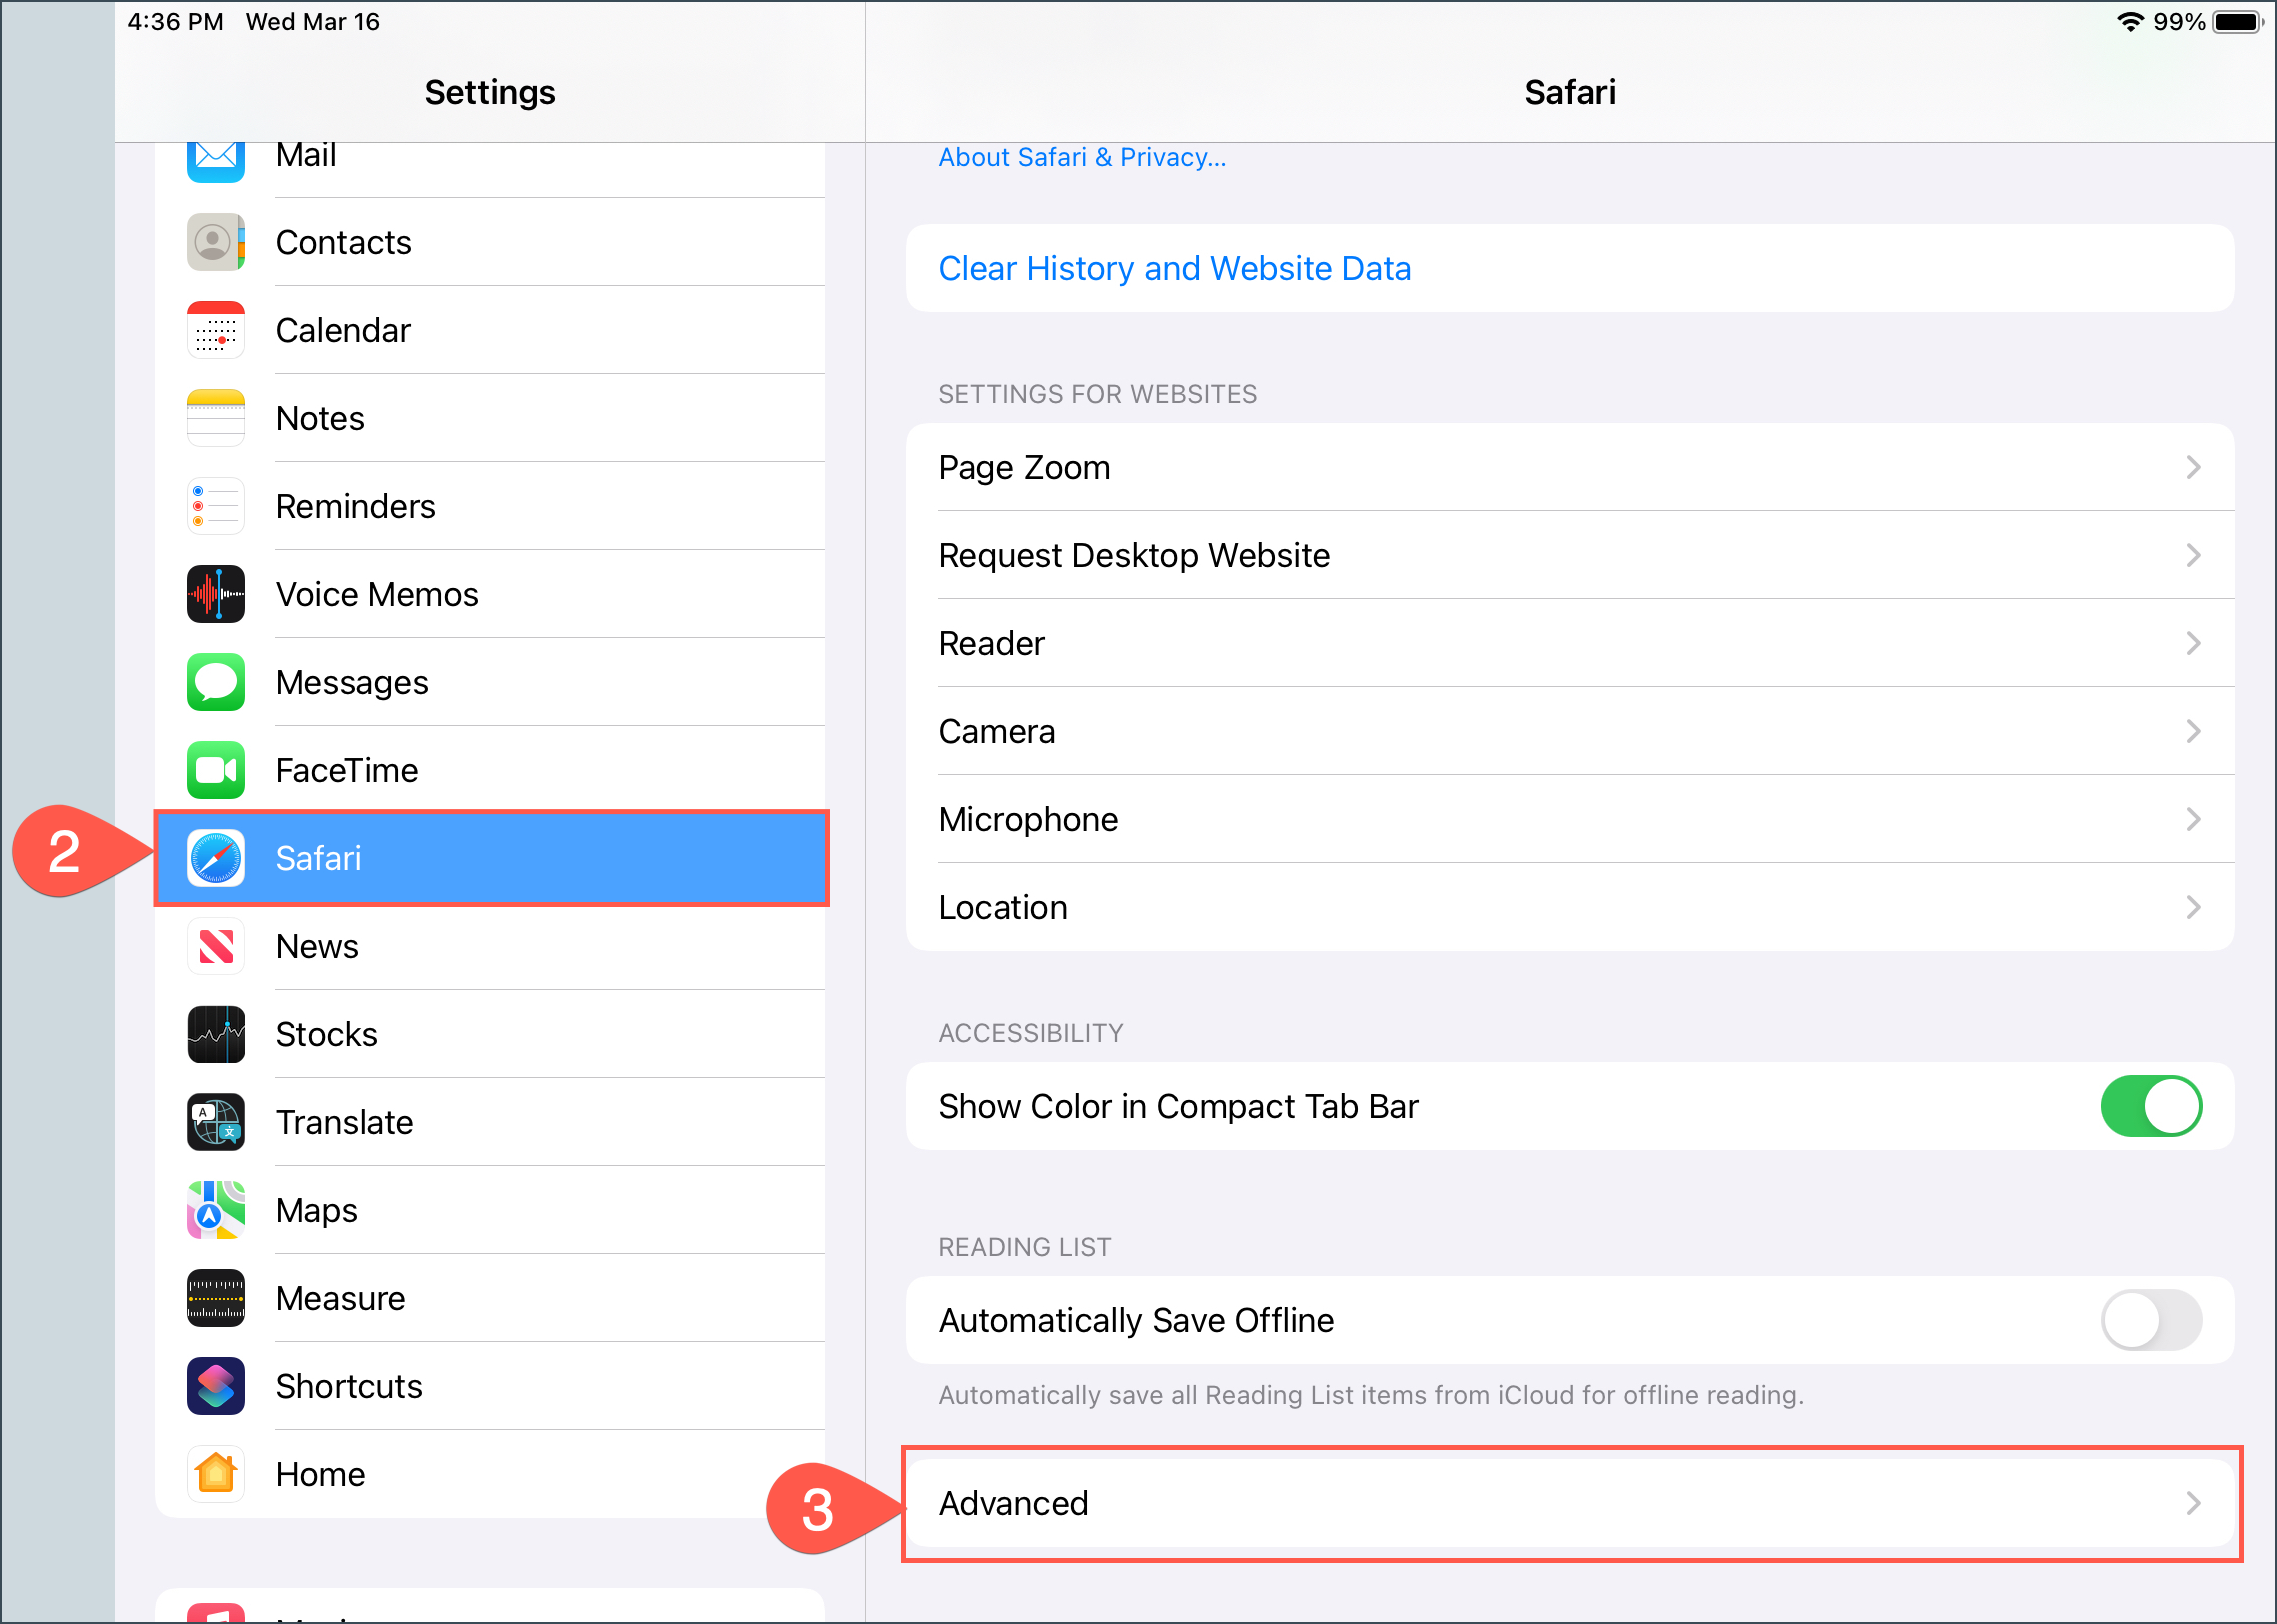Tap the Reminders app icon

(216, 506)
